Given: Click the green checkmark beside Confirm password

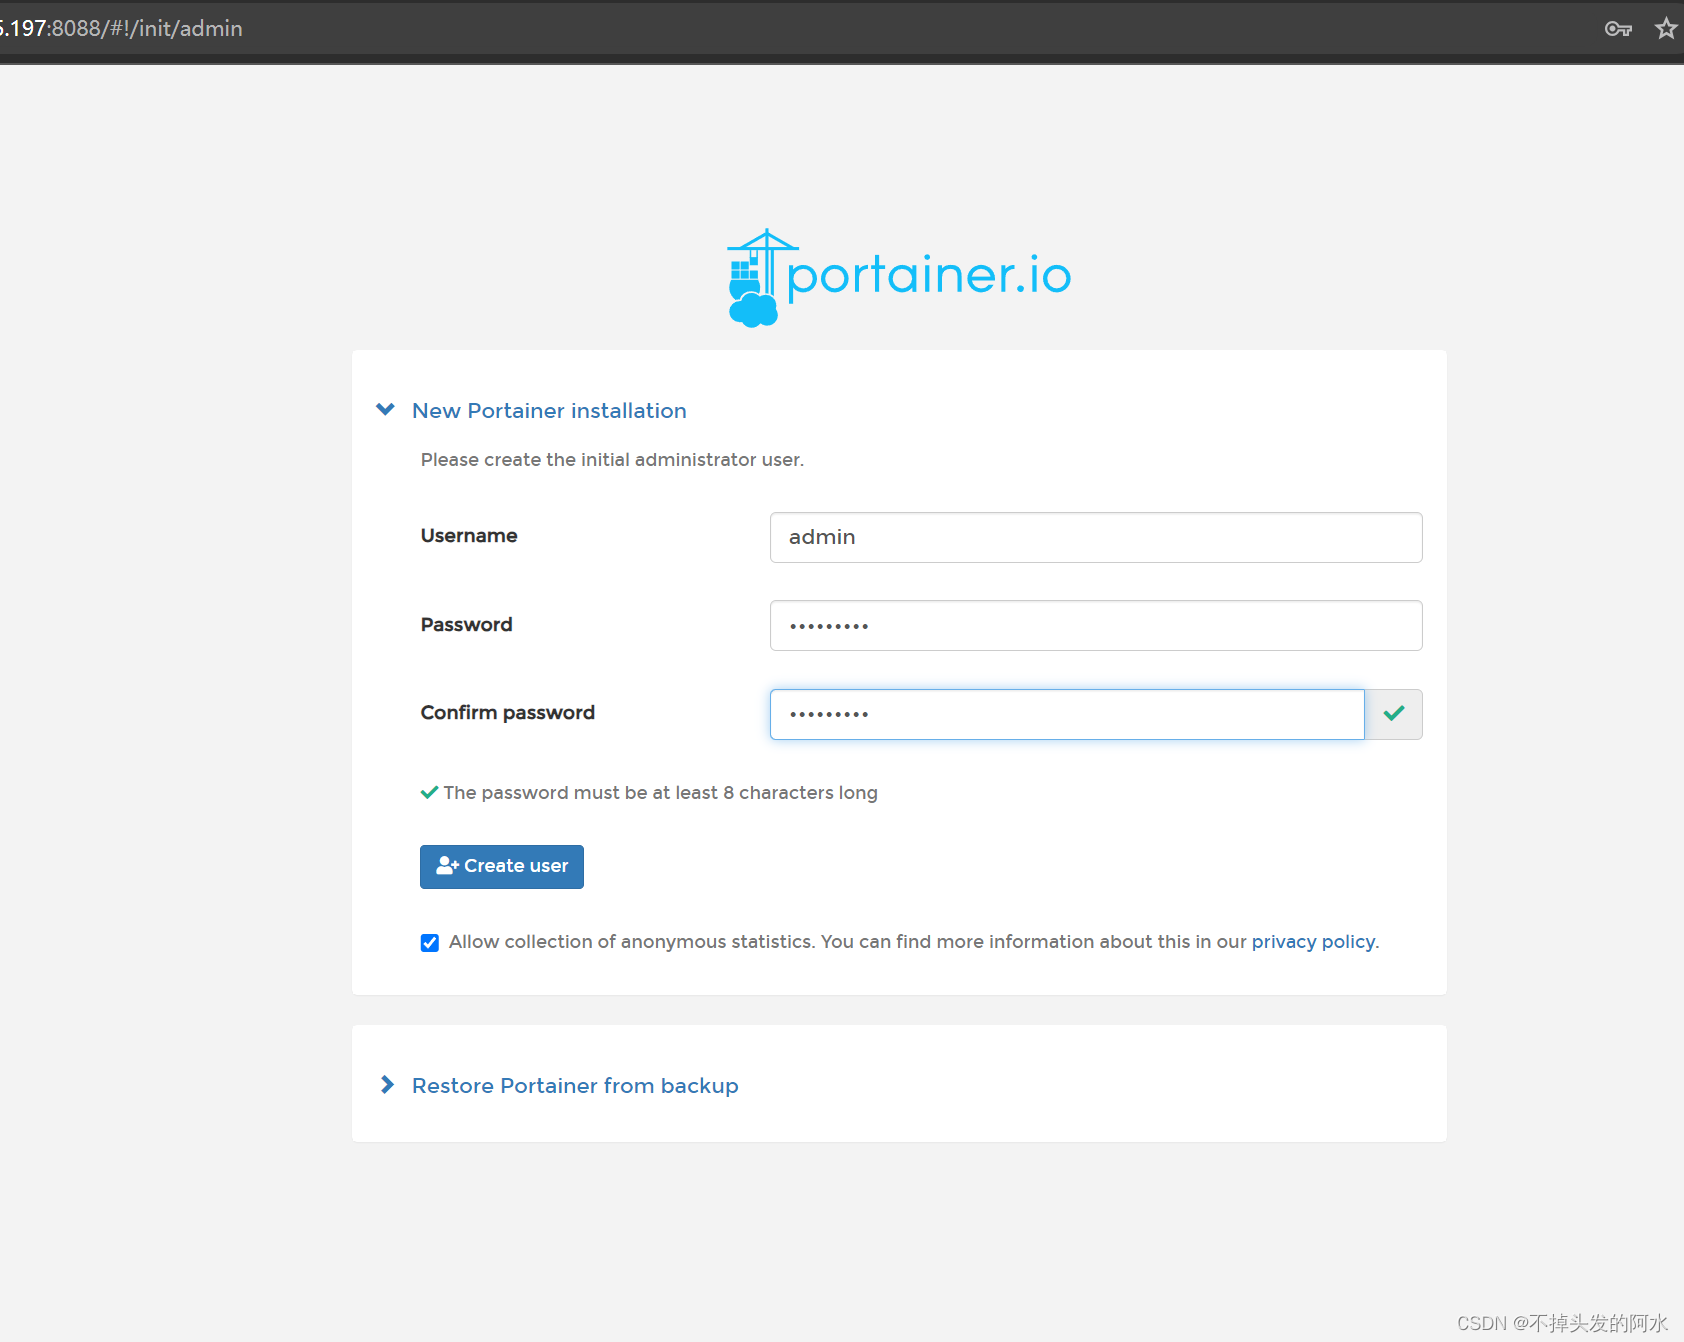Looking at the screenshot, I should pyautogui.click(x=1394, y=714).
